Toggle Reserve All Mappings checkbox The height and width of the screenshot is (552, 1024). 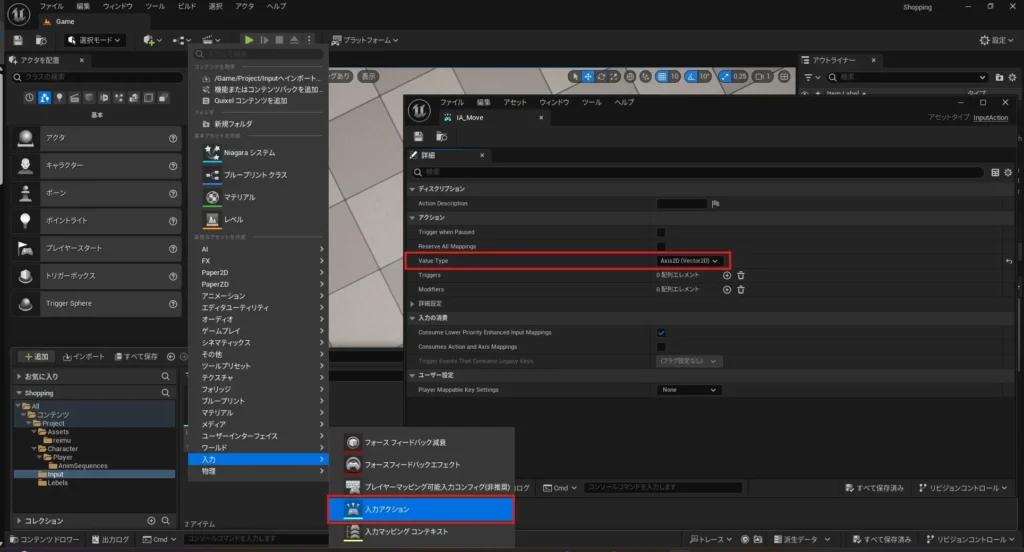pyautogui.click(x=661, y=247)
